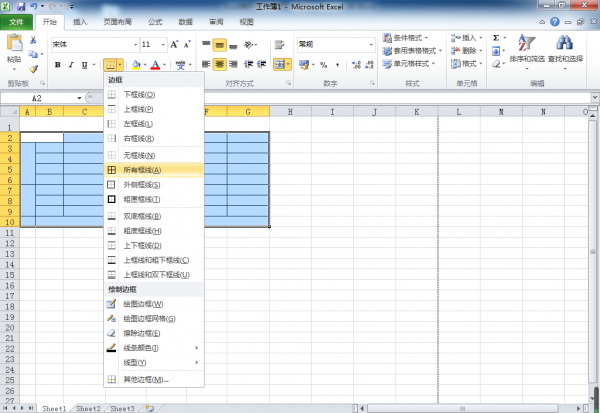Apply the red Font Color

point(155,65)
